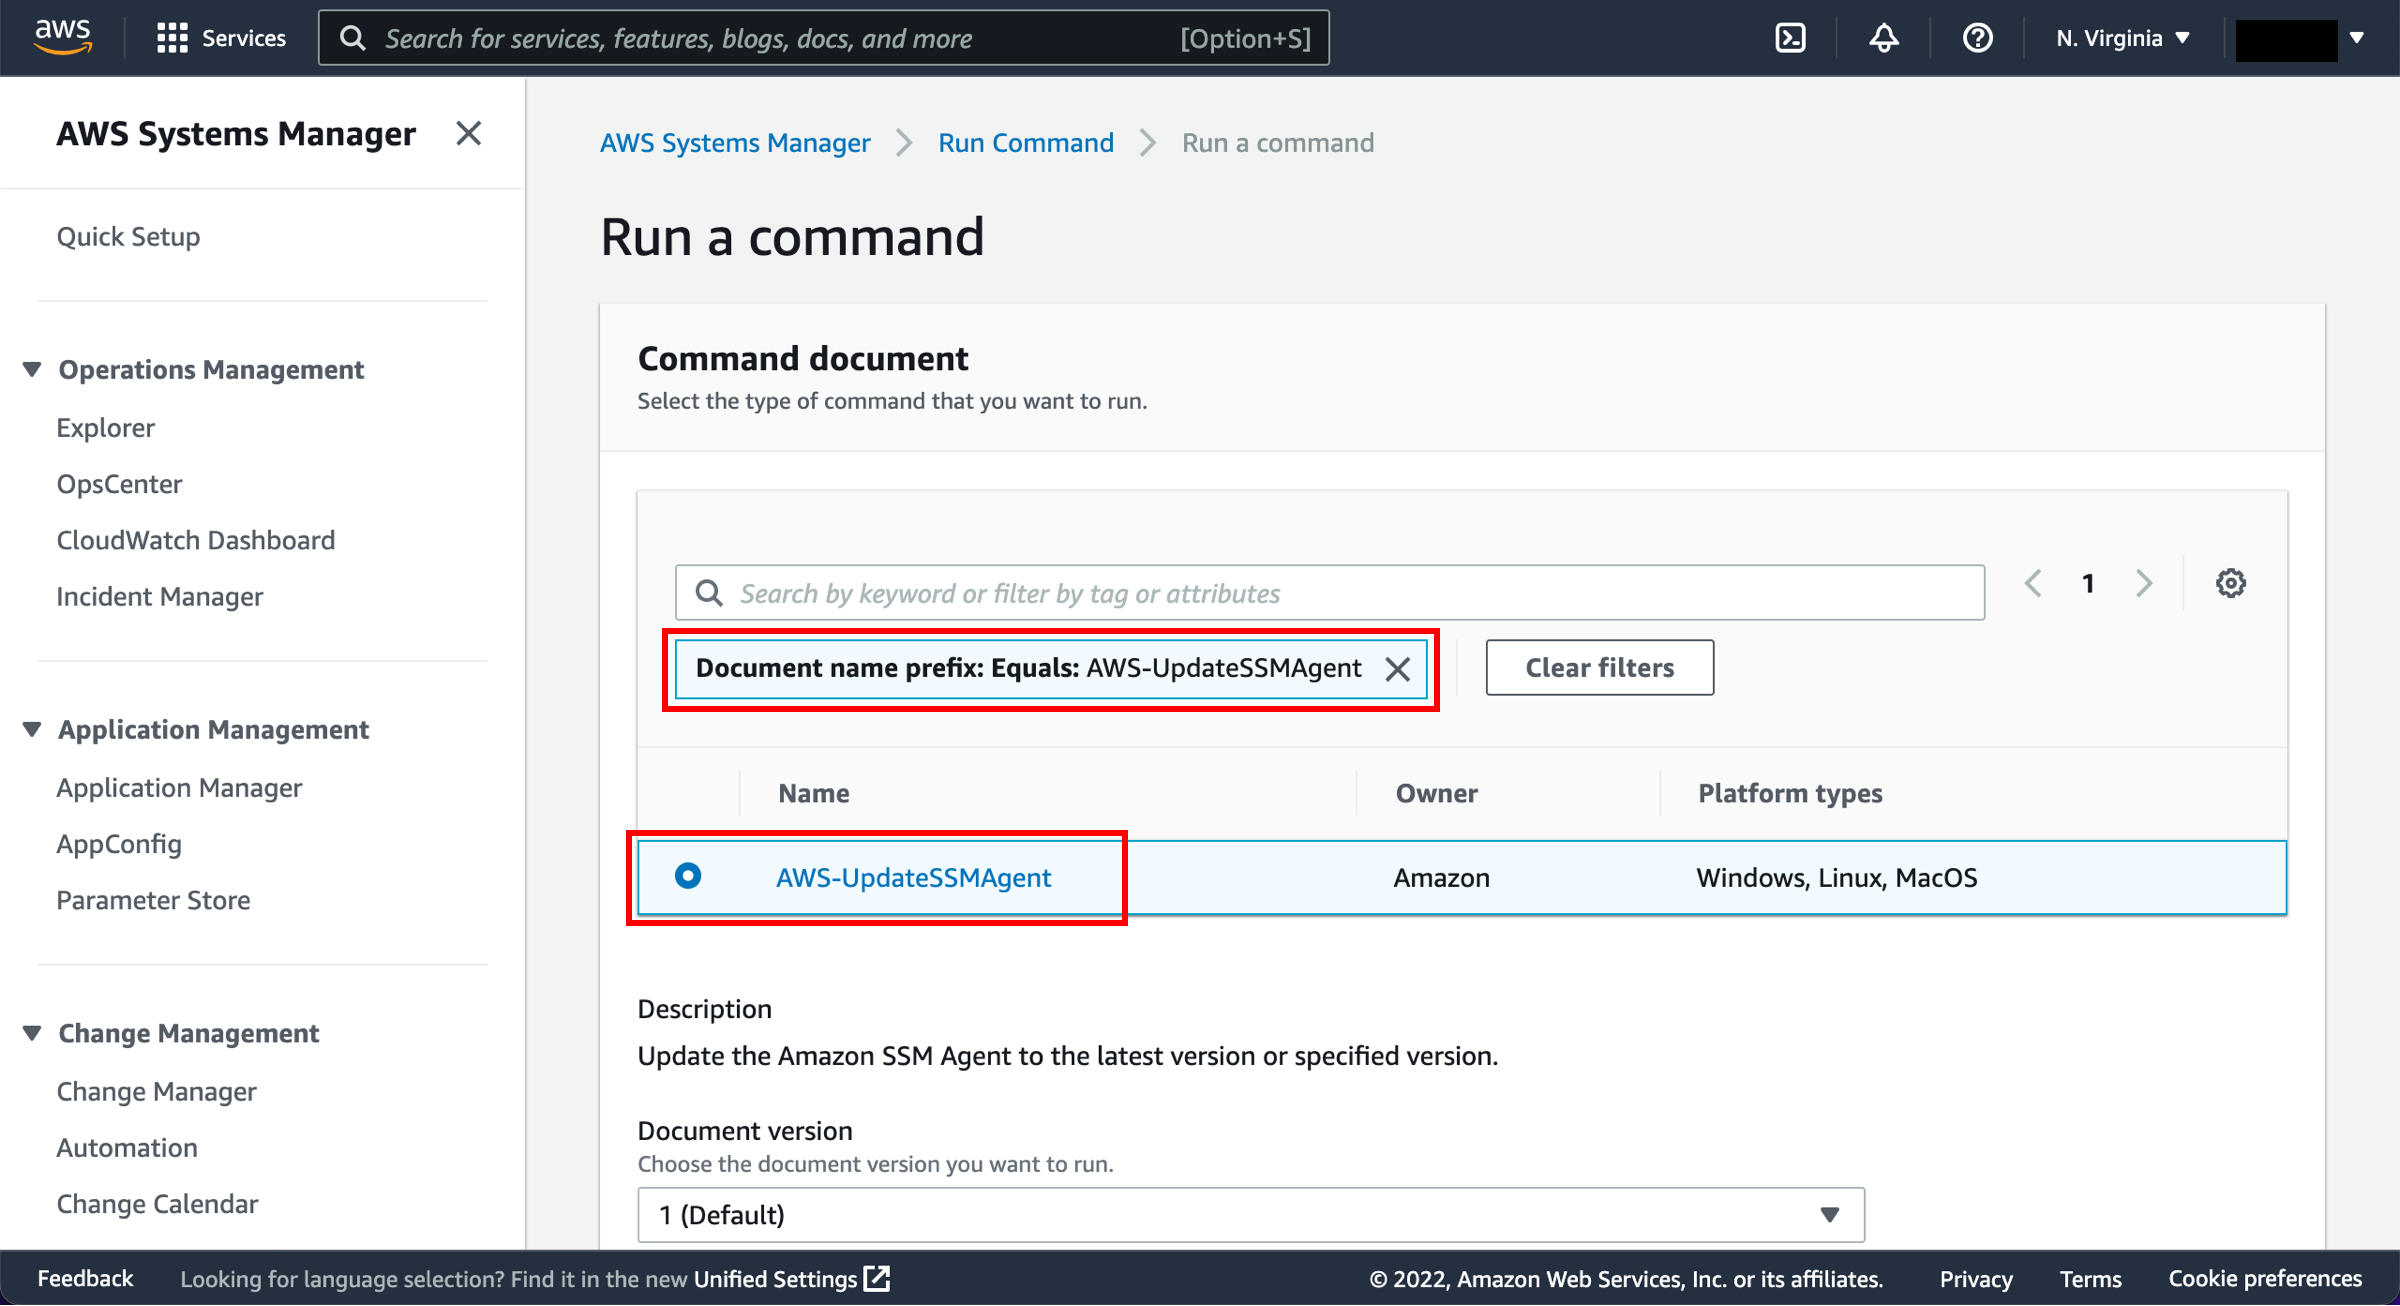Click the CloudShell terminal icon
Image resolution: width=2400 pixels, height=1306 pixels.
pyautogui.click(x=1791, y=37)
